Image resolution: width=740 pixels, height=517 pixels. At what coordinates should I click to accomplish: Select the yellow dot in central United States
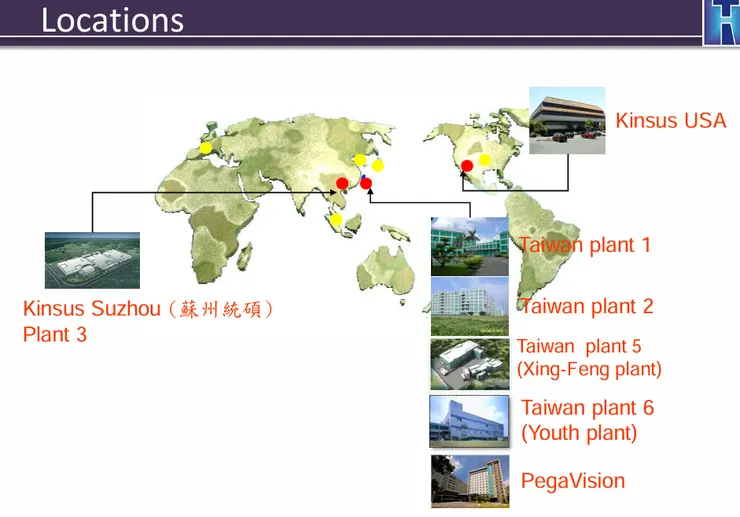[x=485, y=160]
